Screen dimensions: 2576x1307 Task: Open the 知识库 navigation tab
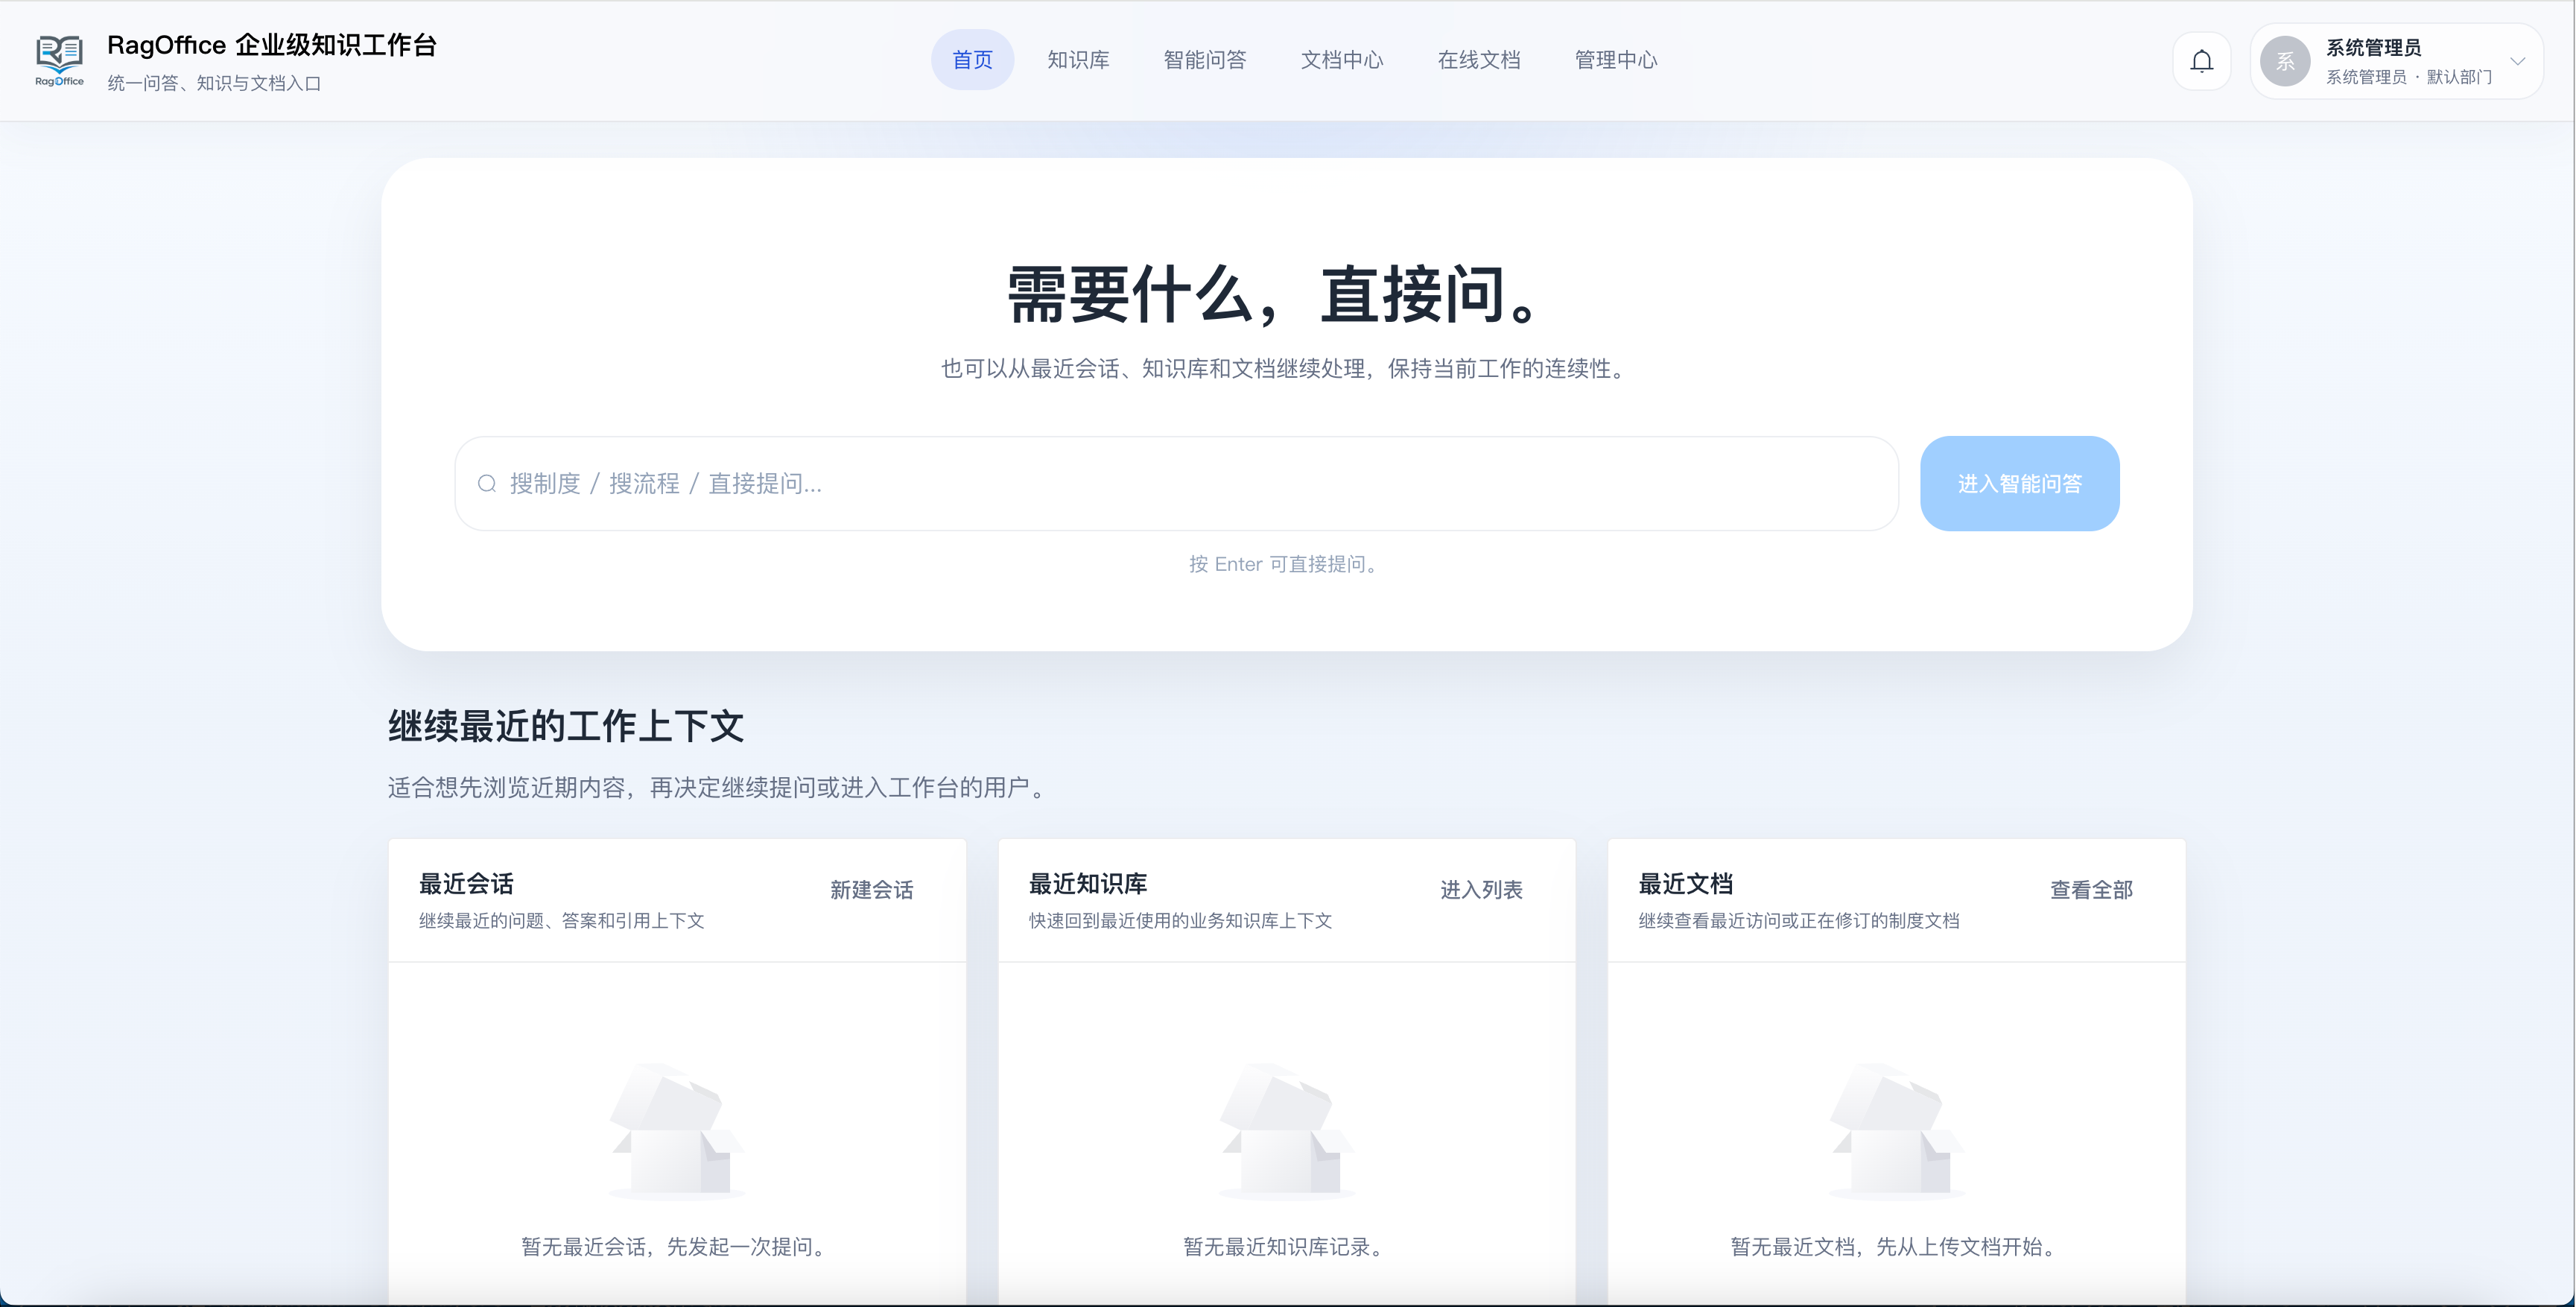pos(1078,60)
